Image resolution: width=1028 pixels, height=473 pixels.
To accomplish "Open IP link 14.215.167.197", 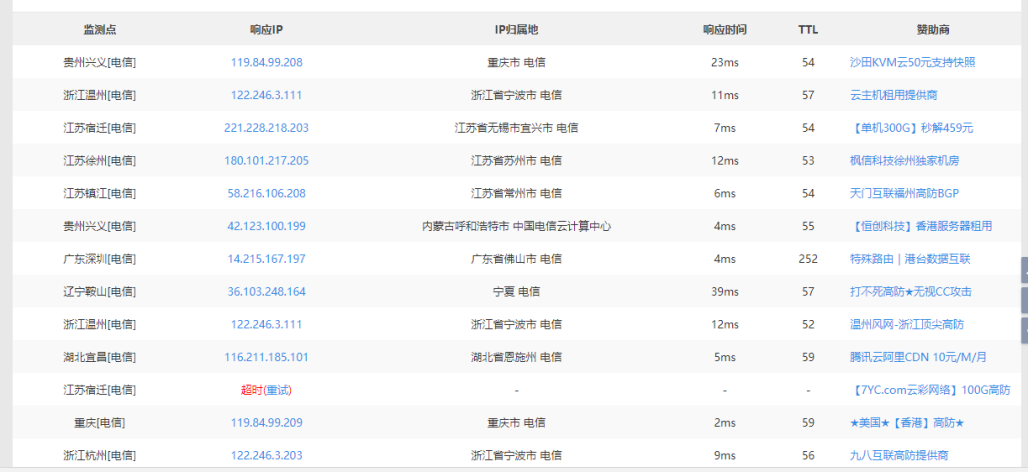I will click(x=266, y=259).
